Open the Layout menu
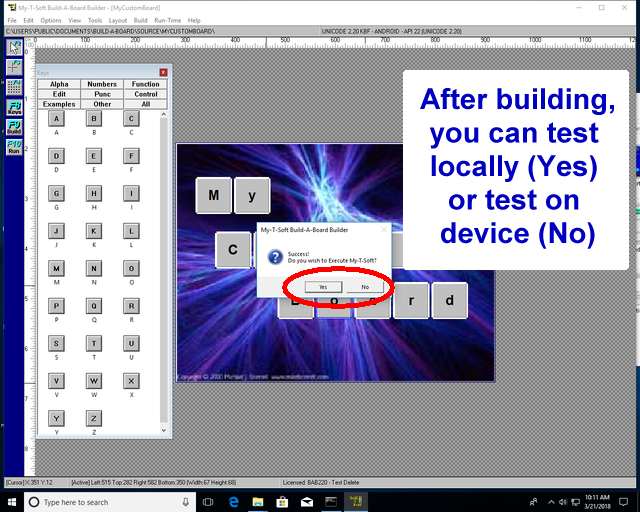This screenshot has width=640, height=512. click(x=118, y=20)
